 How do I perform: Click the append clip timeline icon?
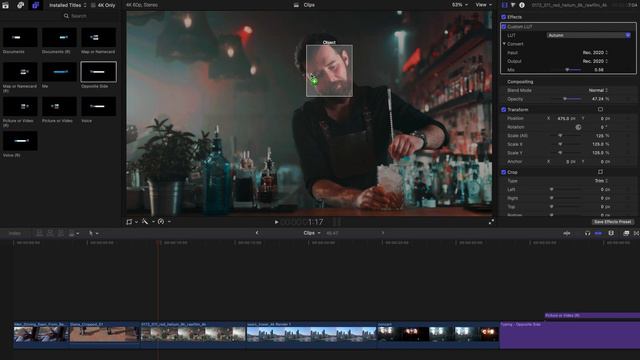point(61,233)
